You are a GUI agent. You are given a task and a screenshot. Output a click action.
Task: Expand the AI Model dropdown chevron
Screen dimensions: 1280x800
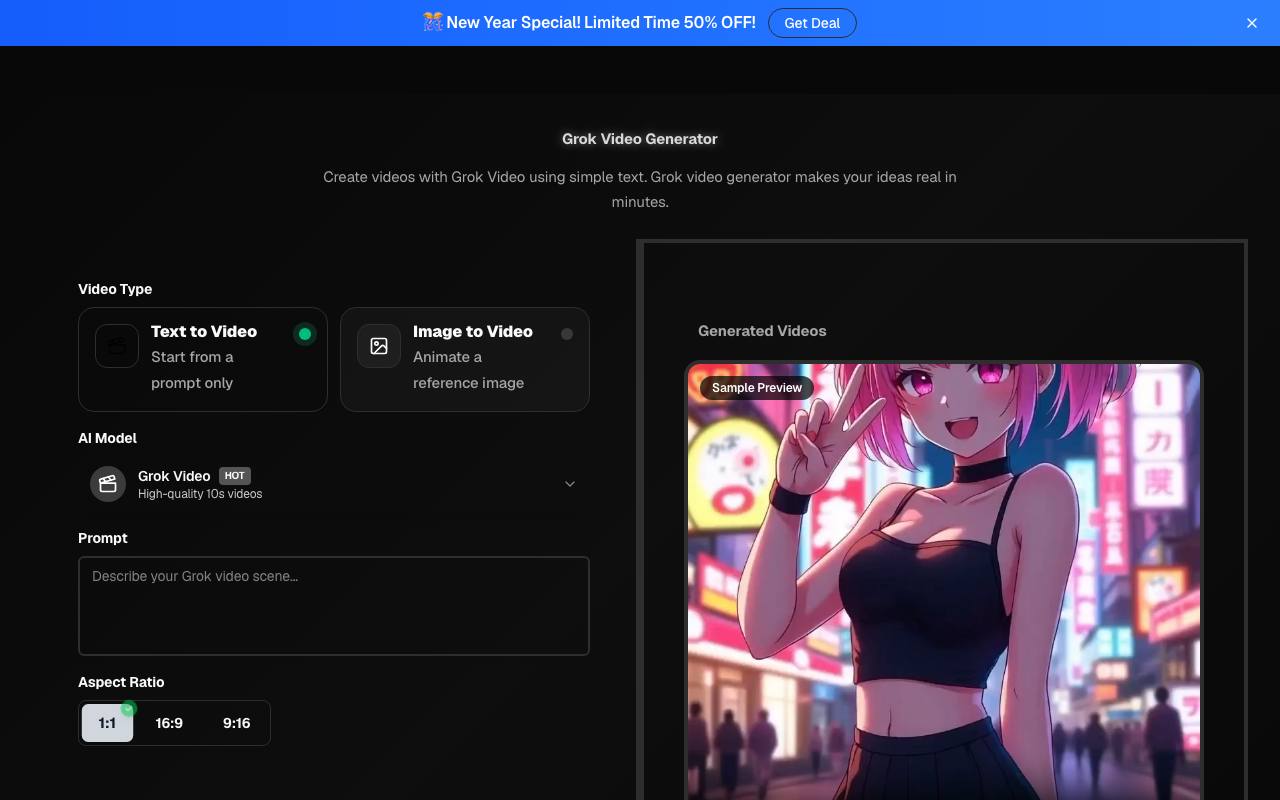570,484
